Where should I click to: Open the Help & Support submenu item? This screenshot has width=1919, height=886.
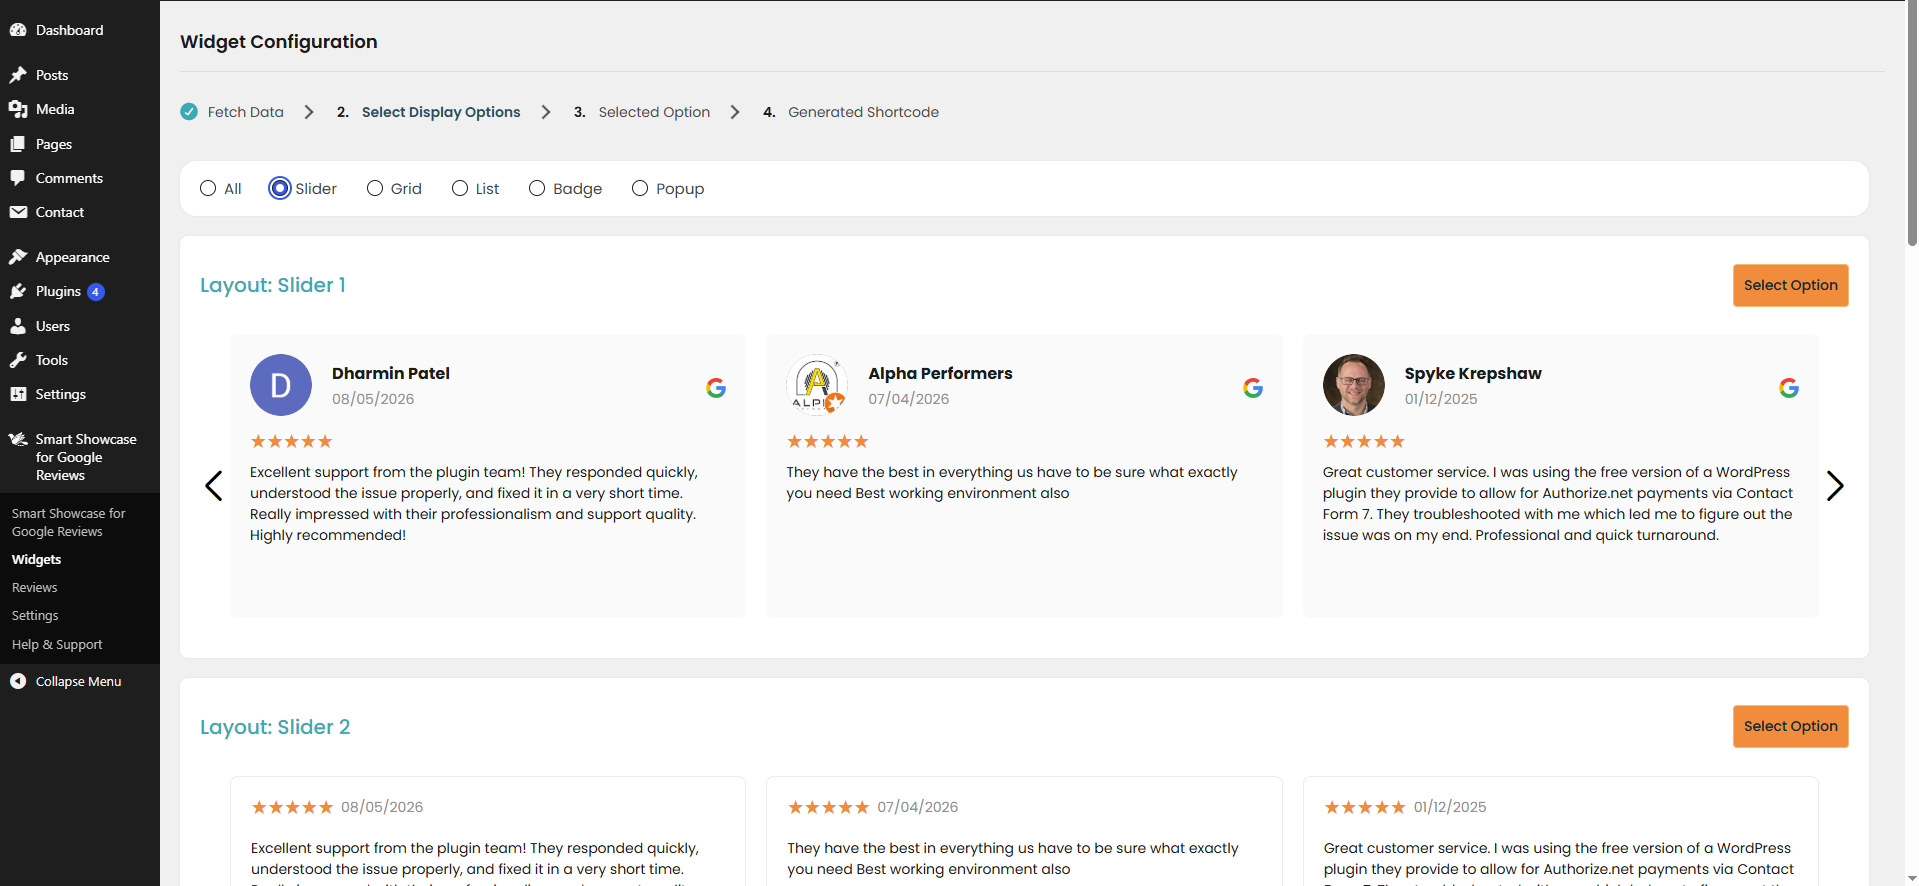(57, 644)
